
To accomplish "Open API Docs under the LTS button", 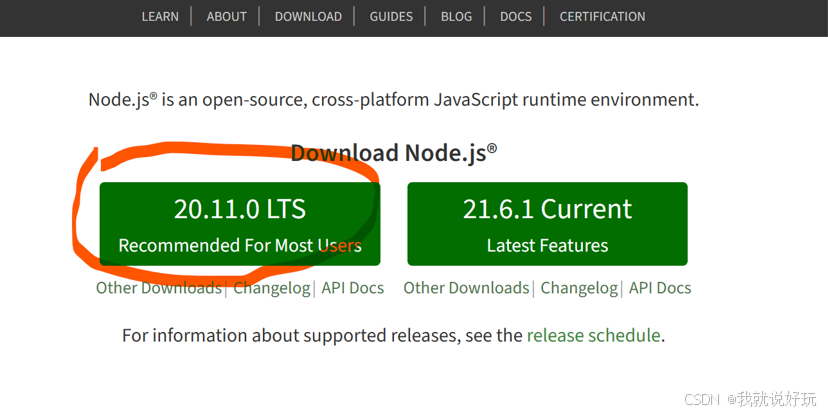I will [353, 288].
